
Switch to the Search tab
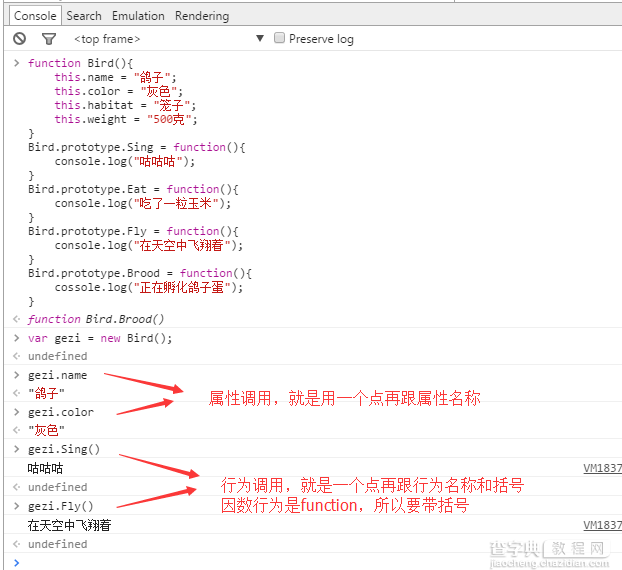pos(84,16)
